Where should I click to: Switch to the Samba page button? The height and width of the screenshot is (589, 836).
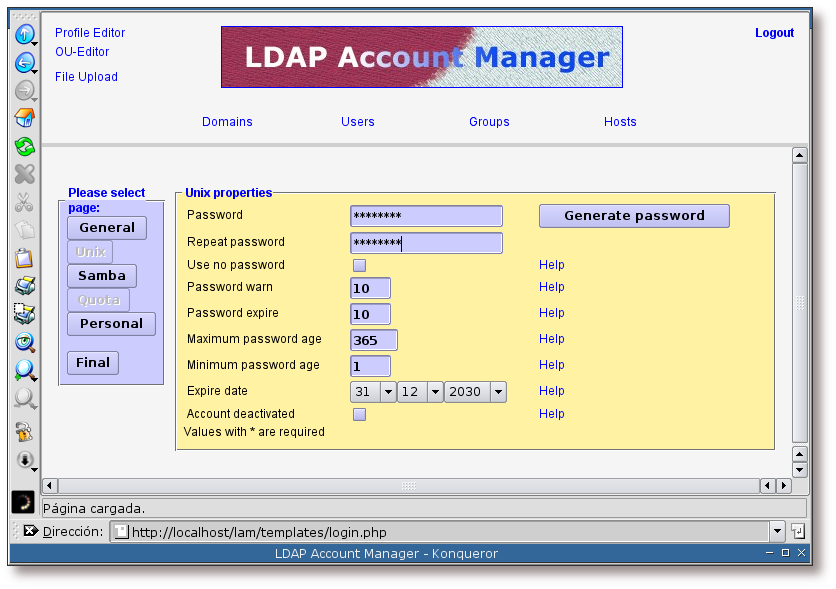coord(102,276)
